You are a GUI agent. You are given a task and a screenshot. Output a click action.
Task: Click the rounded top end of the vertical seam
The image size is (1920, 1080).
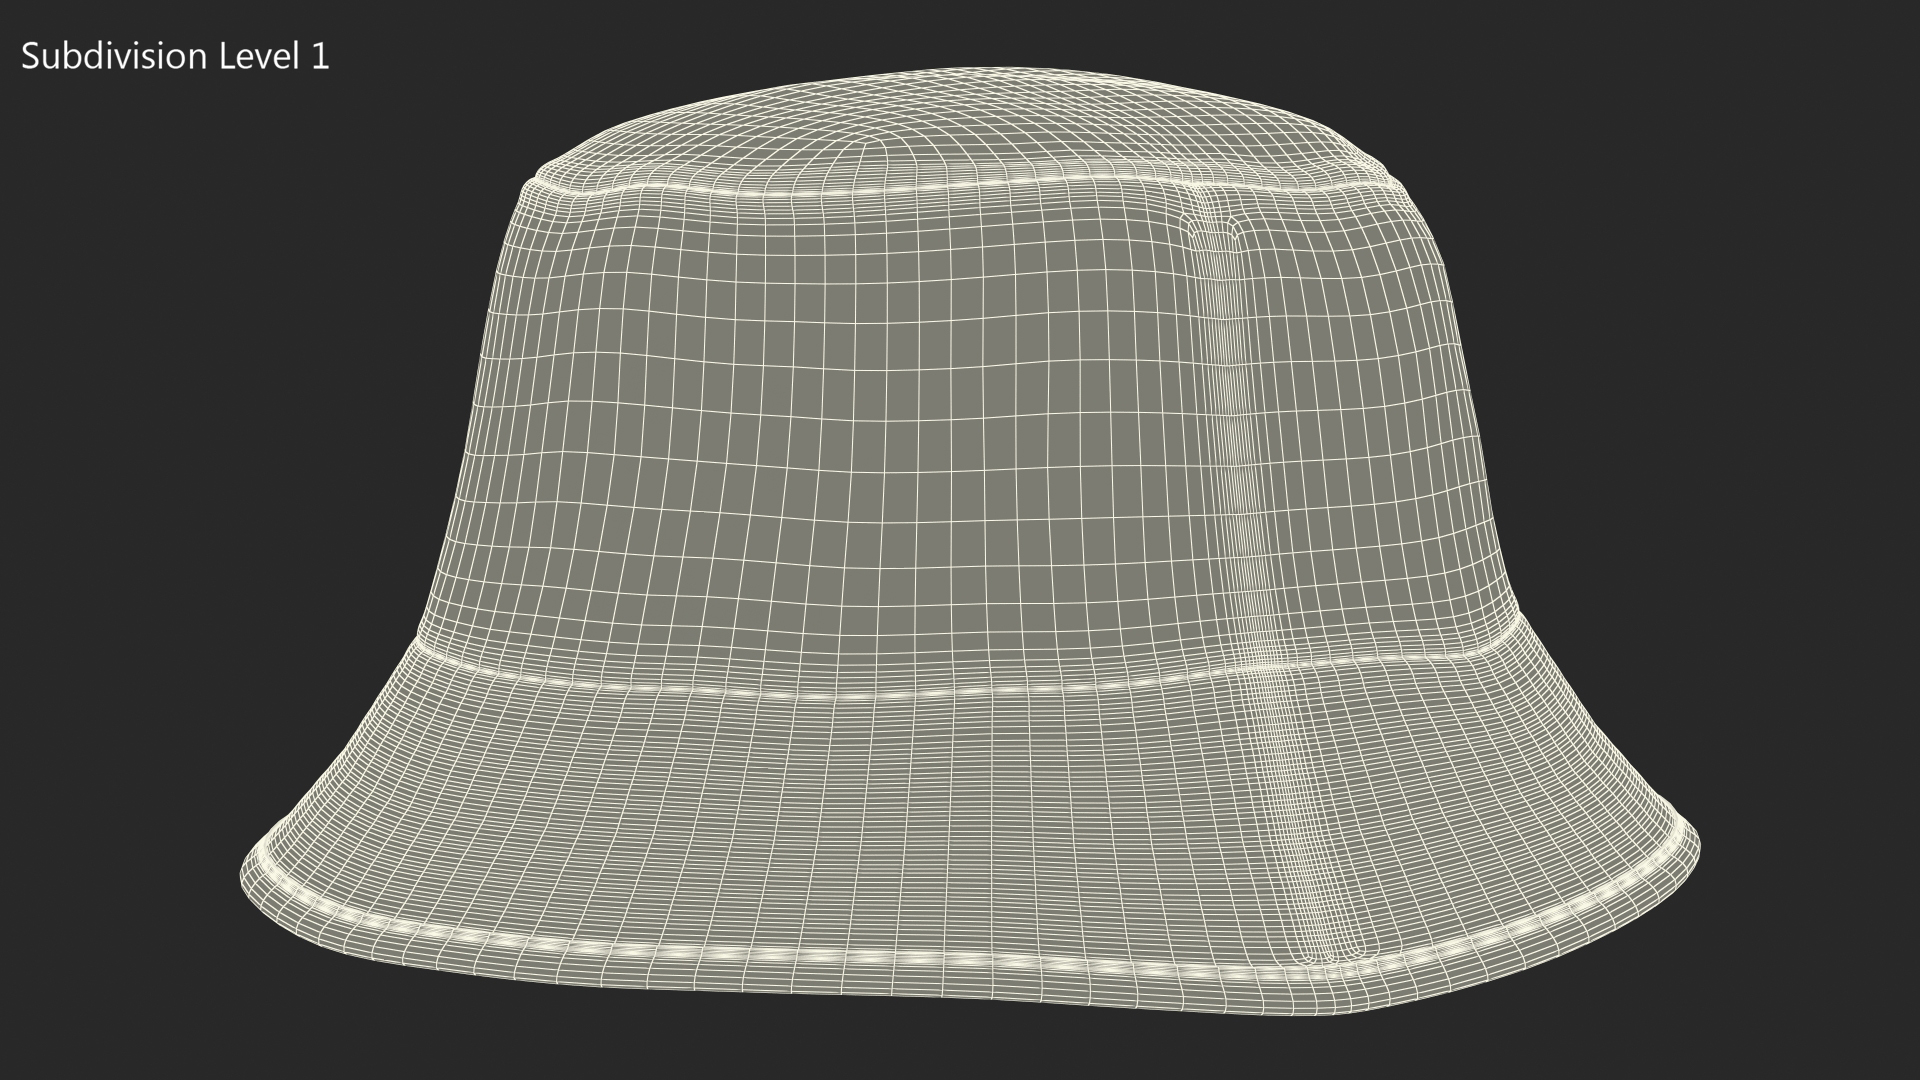[x=1213, y=228]
